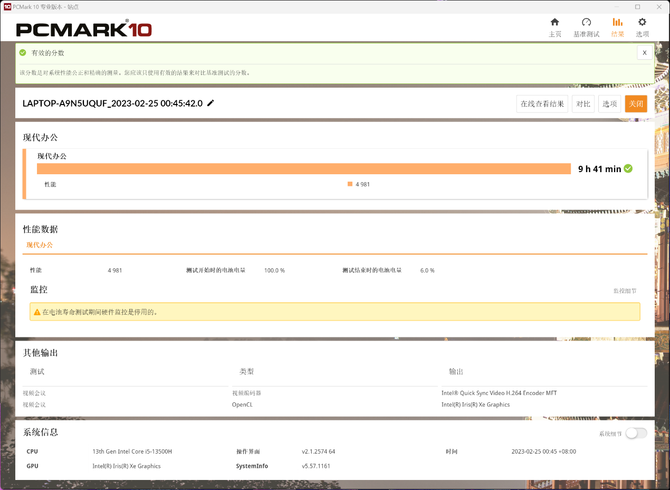Dismiss the valid score banner with X
Image resolution: width=670 pixels, height=490 pixels.
click(x=644, y=53)
